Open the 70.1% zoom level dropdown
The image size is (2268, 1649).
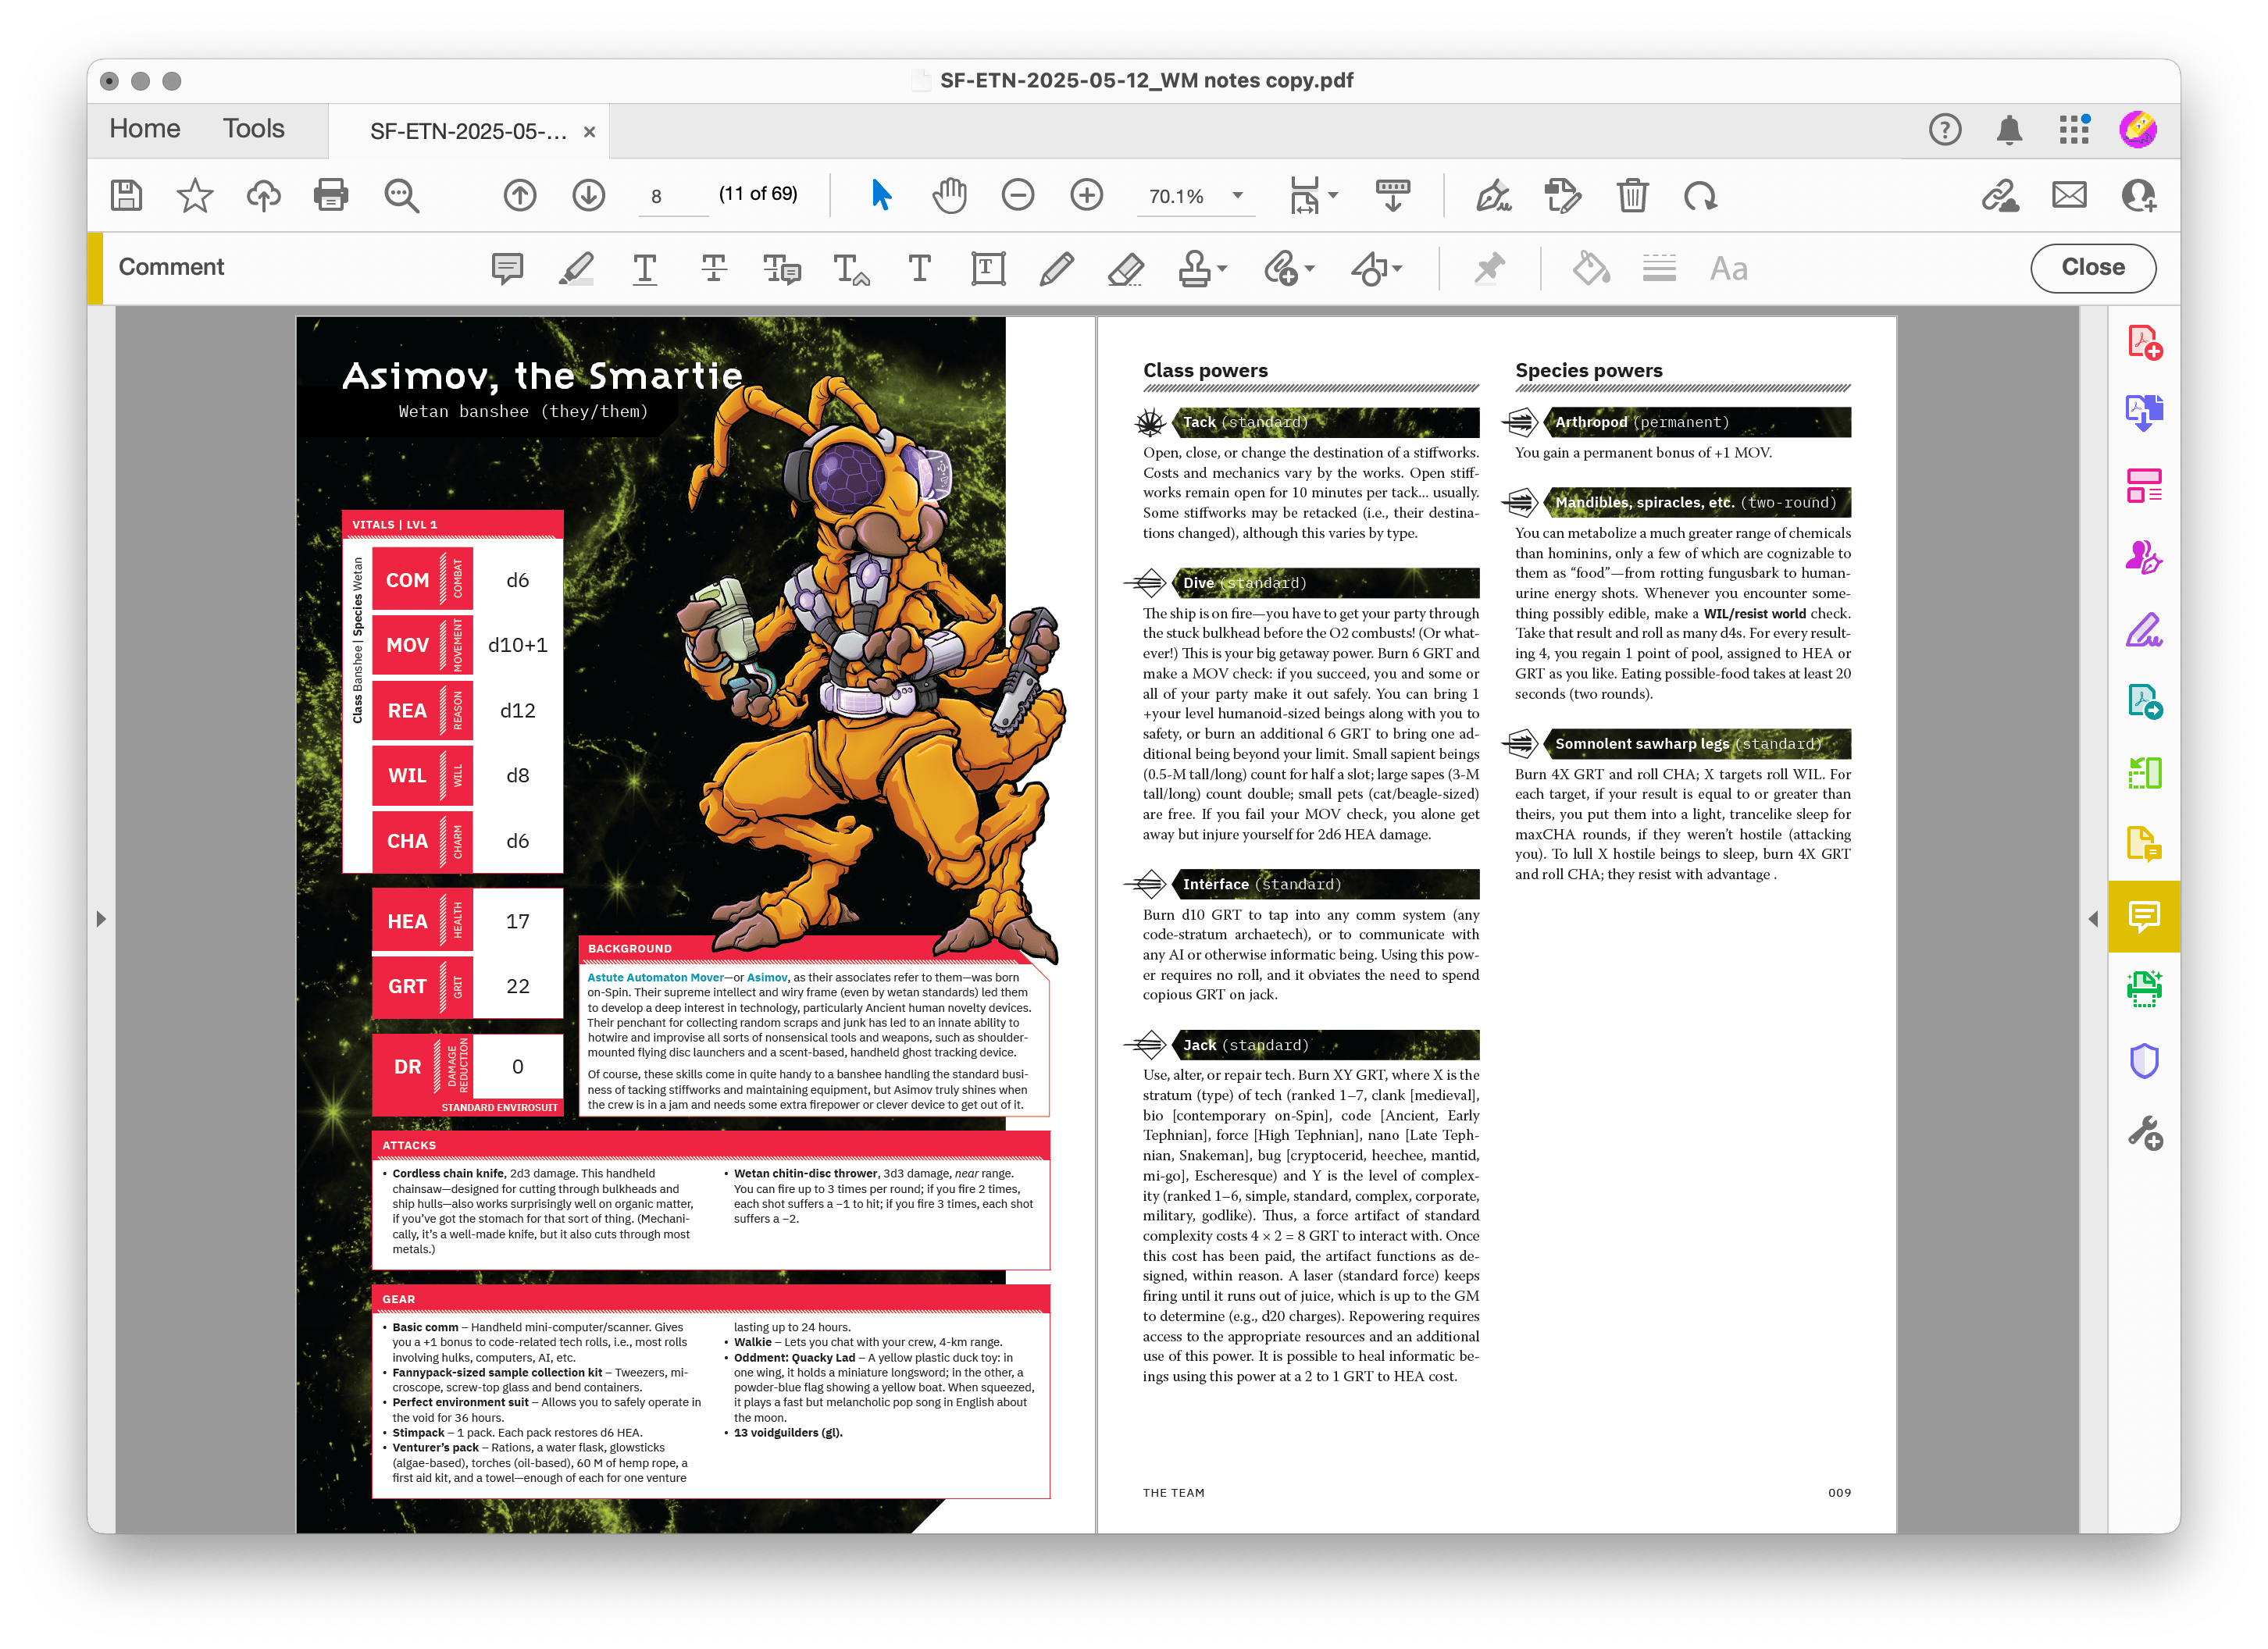(x=1238, y=196)
